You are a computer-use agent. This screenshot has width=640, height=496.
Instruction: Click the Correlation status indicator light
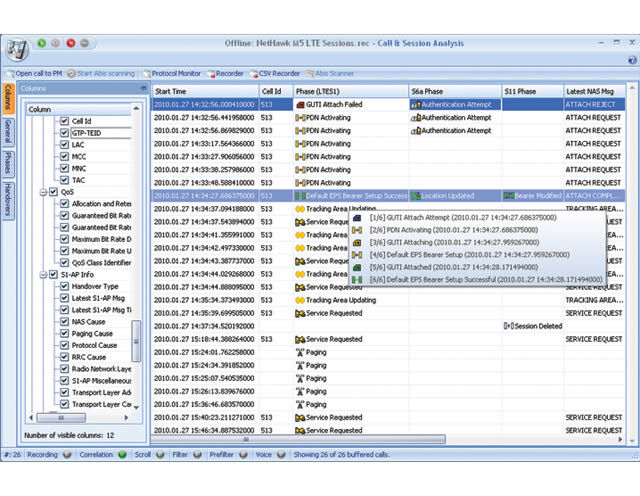122,455
